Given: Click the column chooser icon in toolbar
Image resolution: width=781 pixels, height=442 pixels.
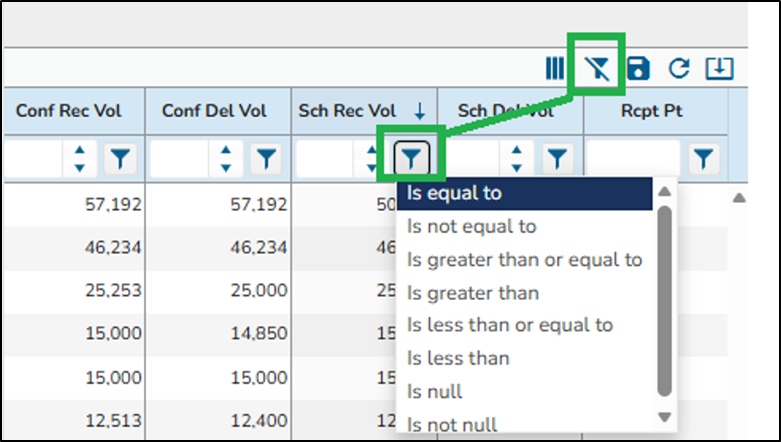Looking at the screenshot, I should [555, 68].
